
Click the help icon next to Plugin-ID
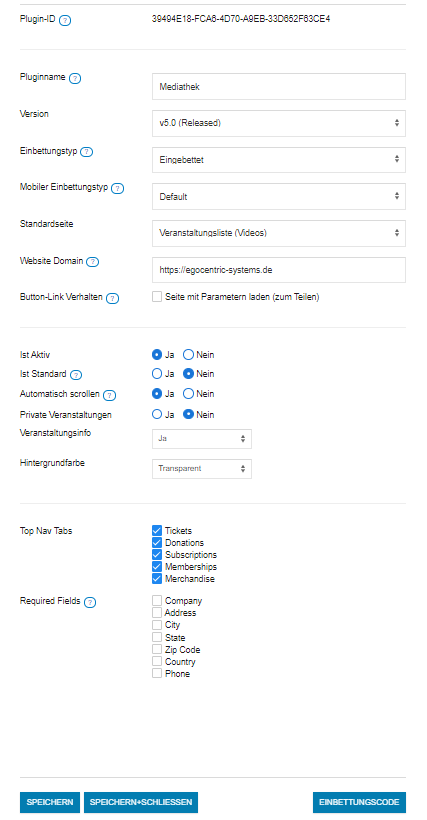click(x=65, y=20)
